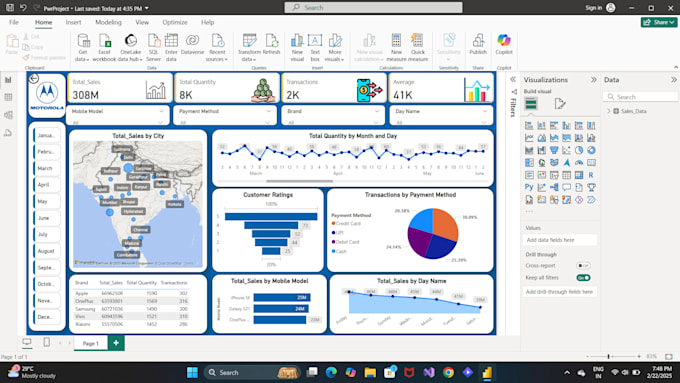Open Windows Start menu
This screenshot has height=383, width=680.
pyautogui.click(x=192, y=372)
